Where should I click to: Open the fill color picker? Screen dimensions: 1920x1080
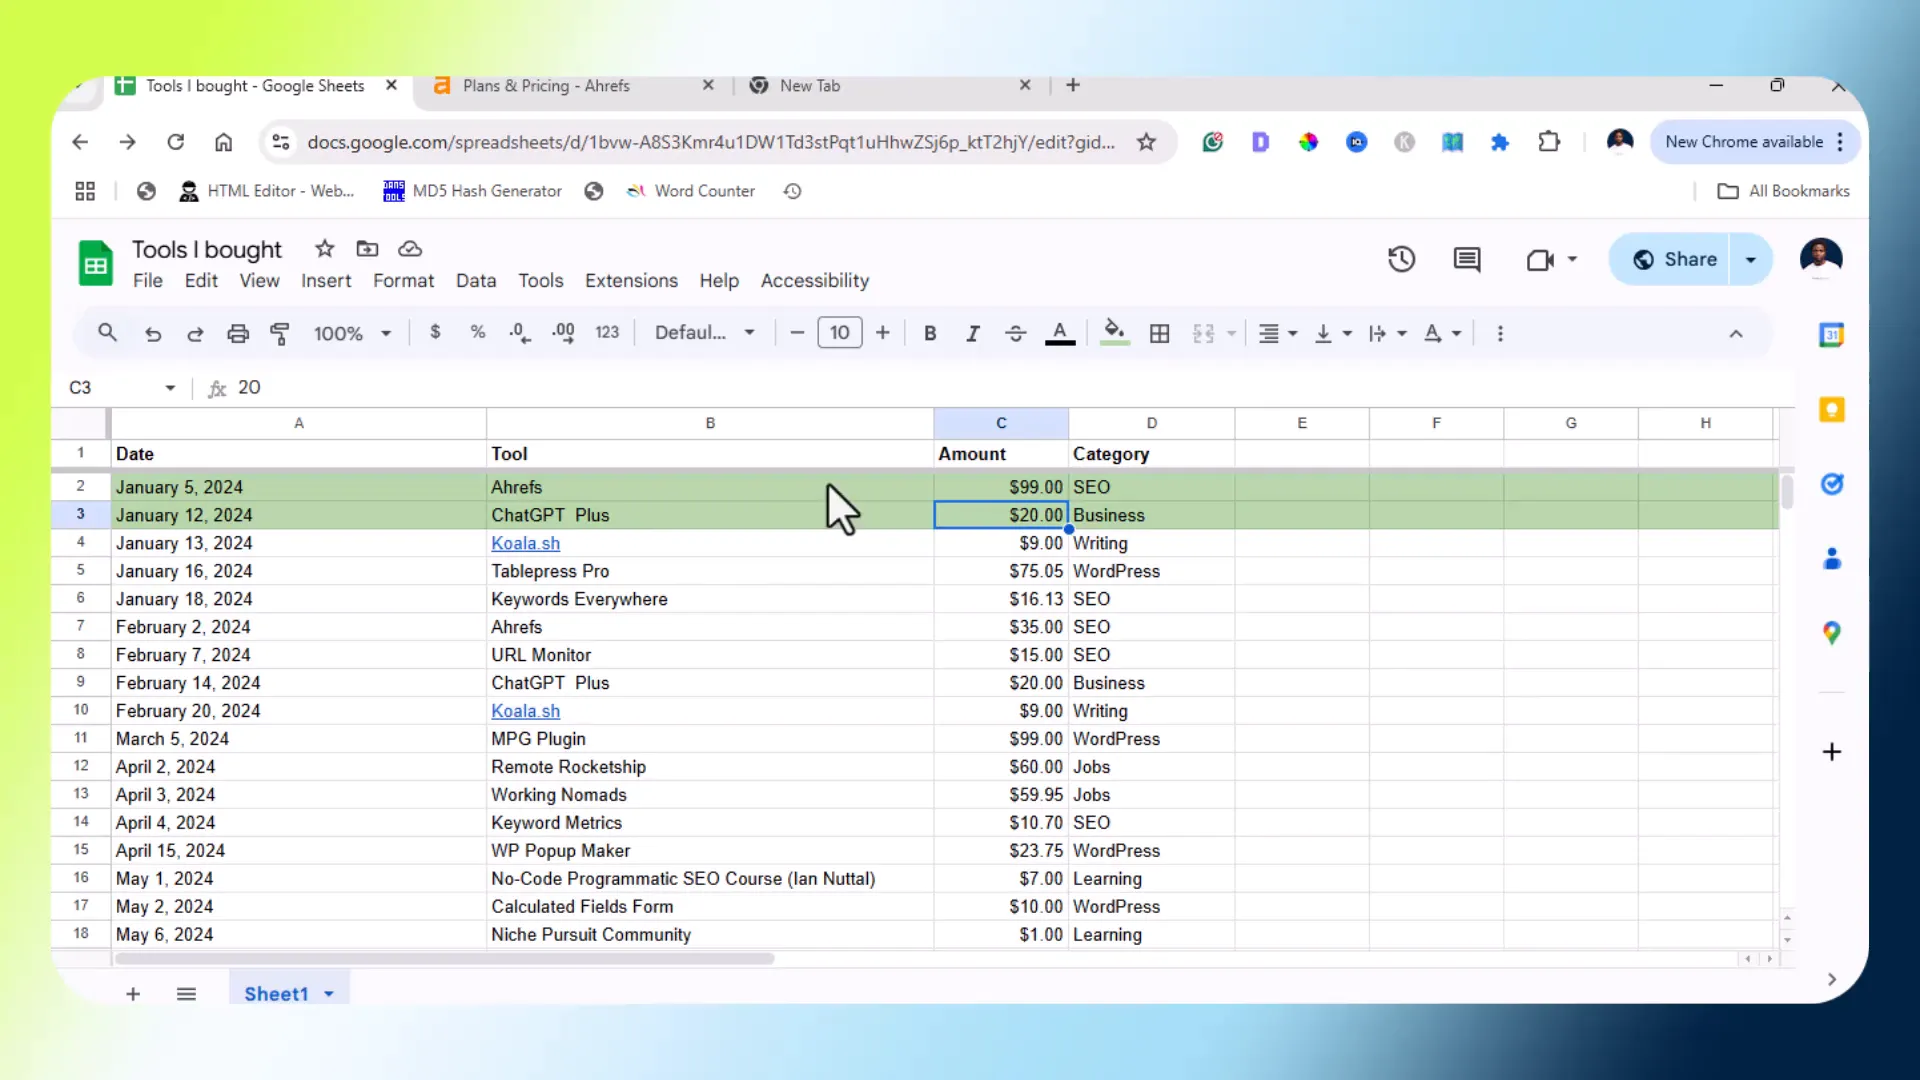click(x=1114, y=333)
